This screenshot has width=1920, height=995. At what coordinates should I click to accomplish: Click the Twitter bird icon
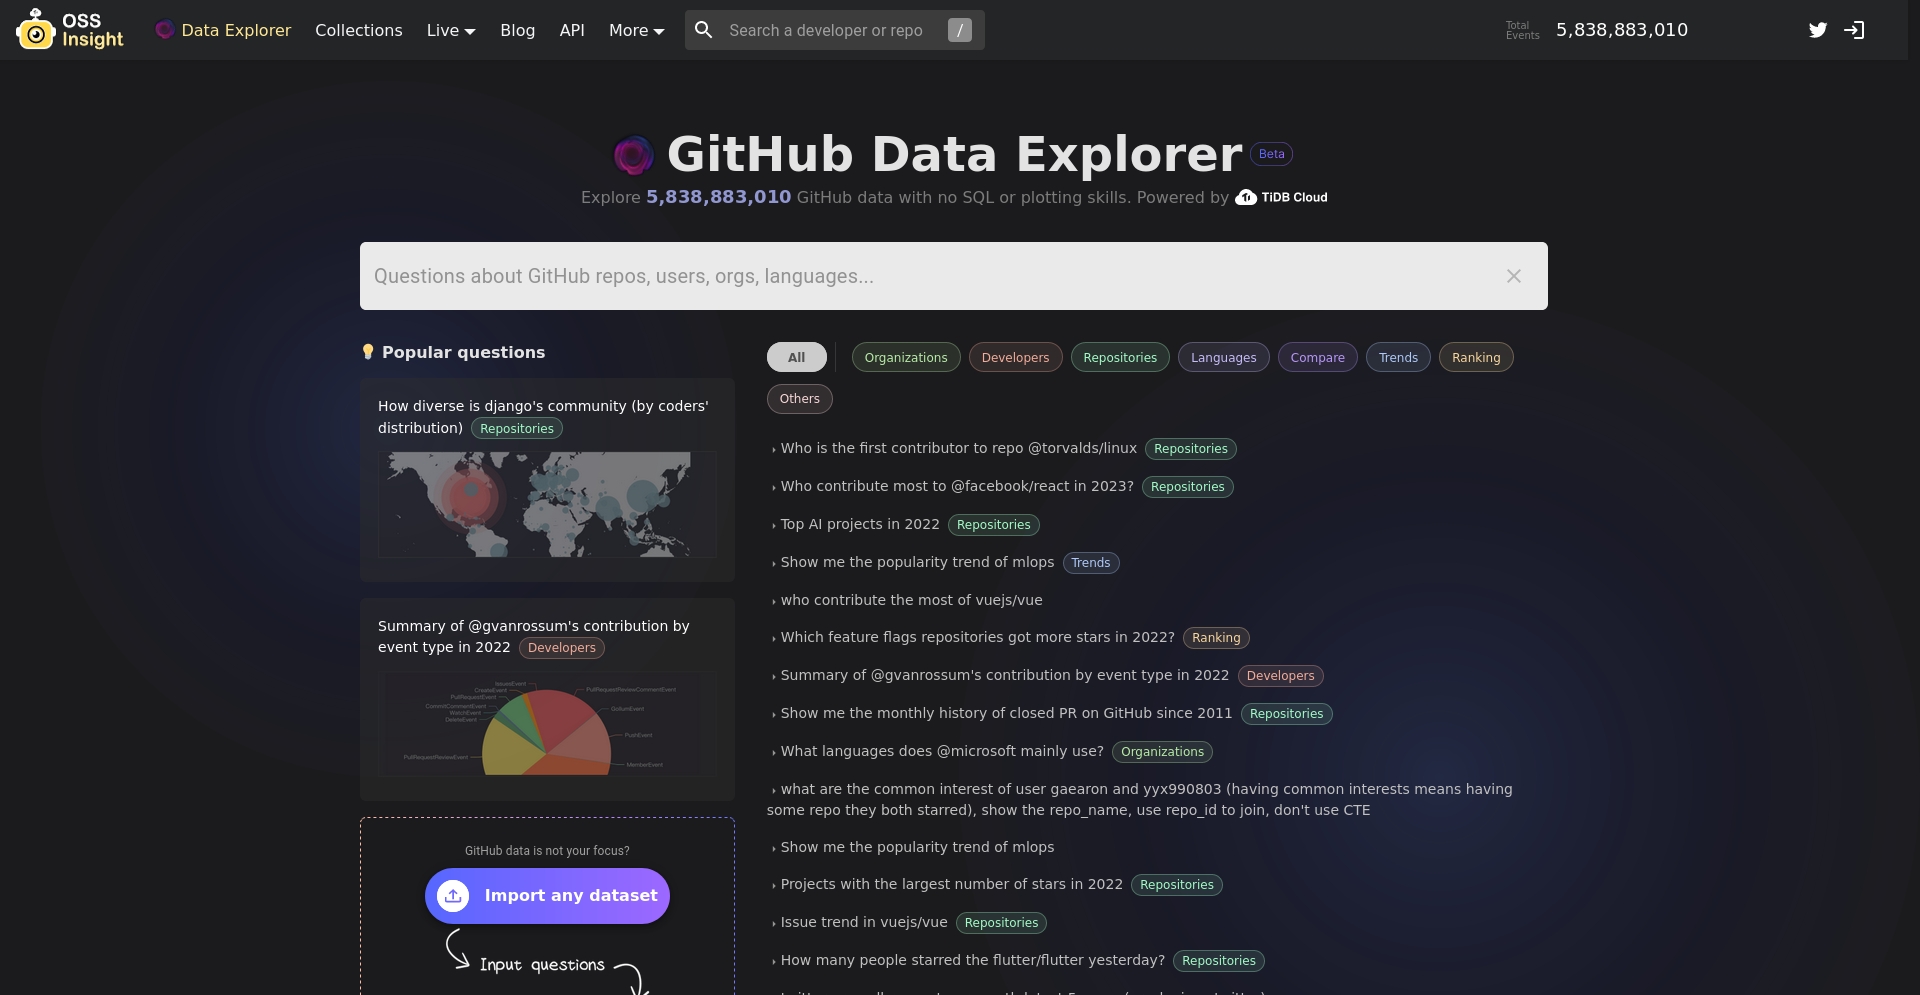point(1818,30)
